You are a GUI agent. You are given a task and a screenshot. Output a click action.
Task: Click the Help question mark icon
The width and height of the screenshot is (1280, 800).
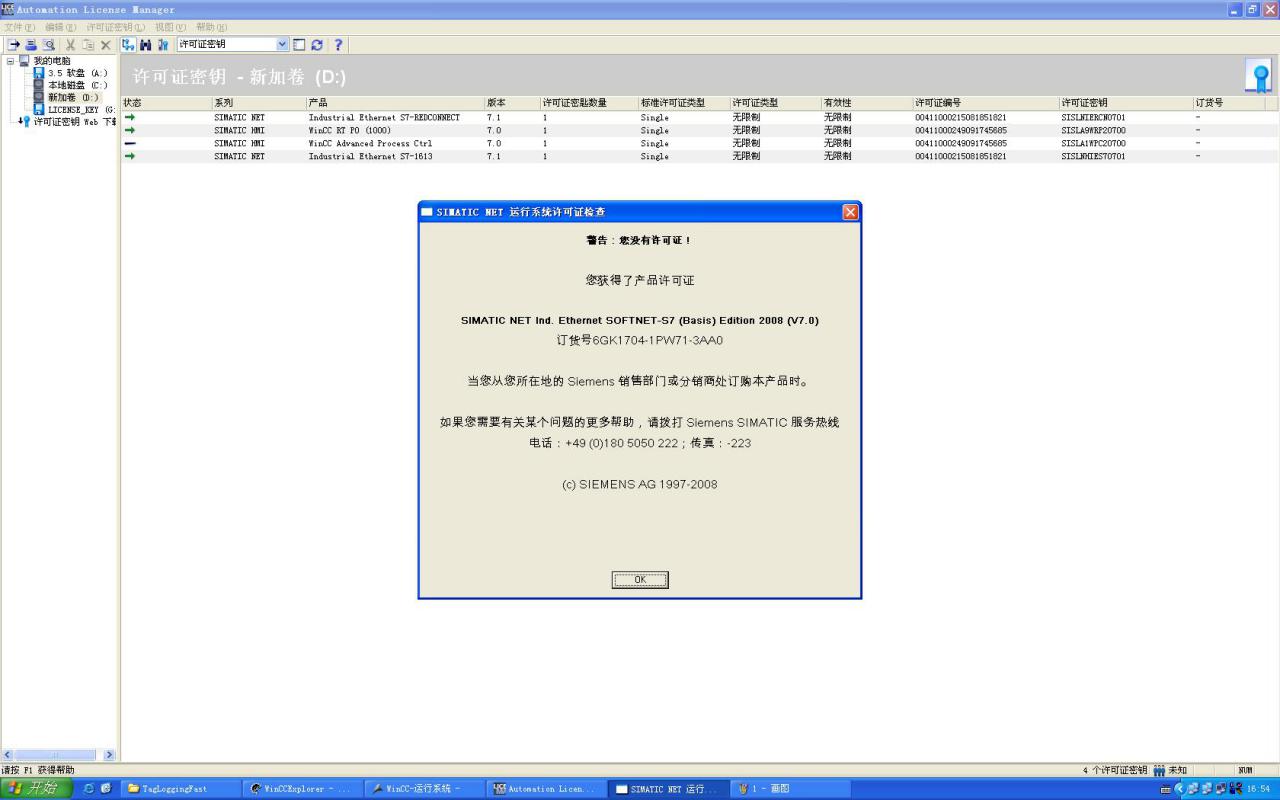(338, 45)
